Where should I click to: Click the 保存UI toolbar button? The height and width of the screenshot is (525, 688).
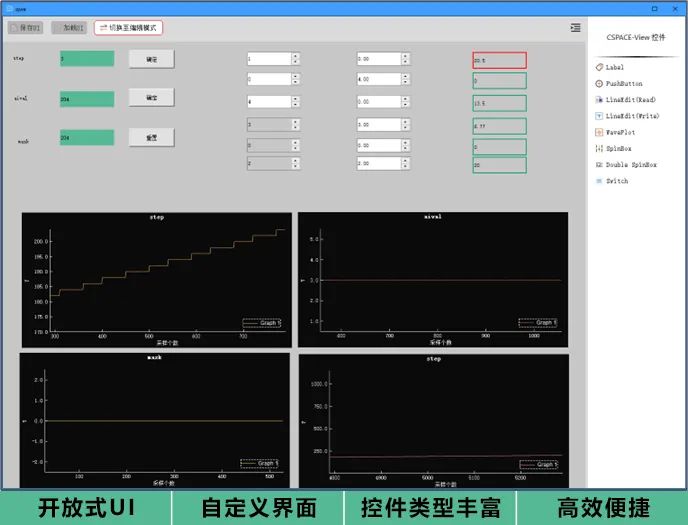pos(26,28)
